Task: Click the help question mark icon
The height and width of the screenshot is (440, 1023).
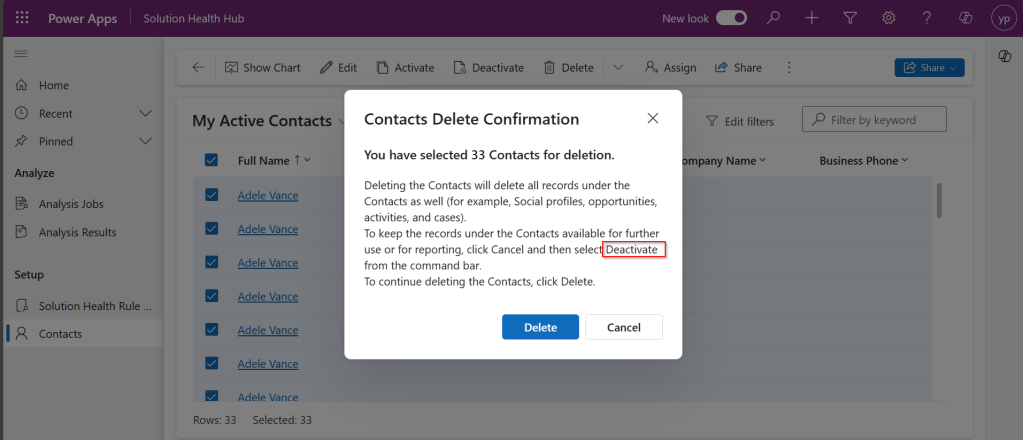Action: (927, 18)
